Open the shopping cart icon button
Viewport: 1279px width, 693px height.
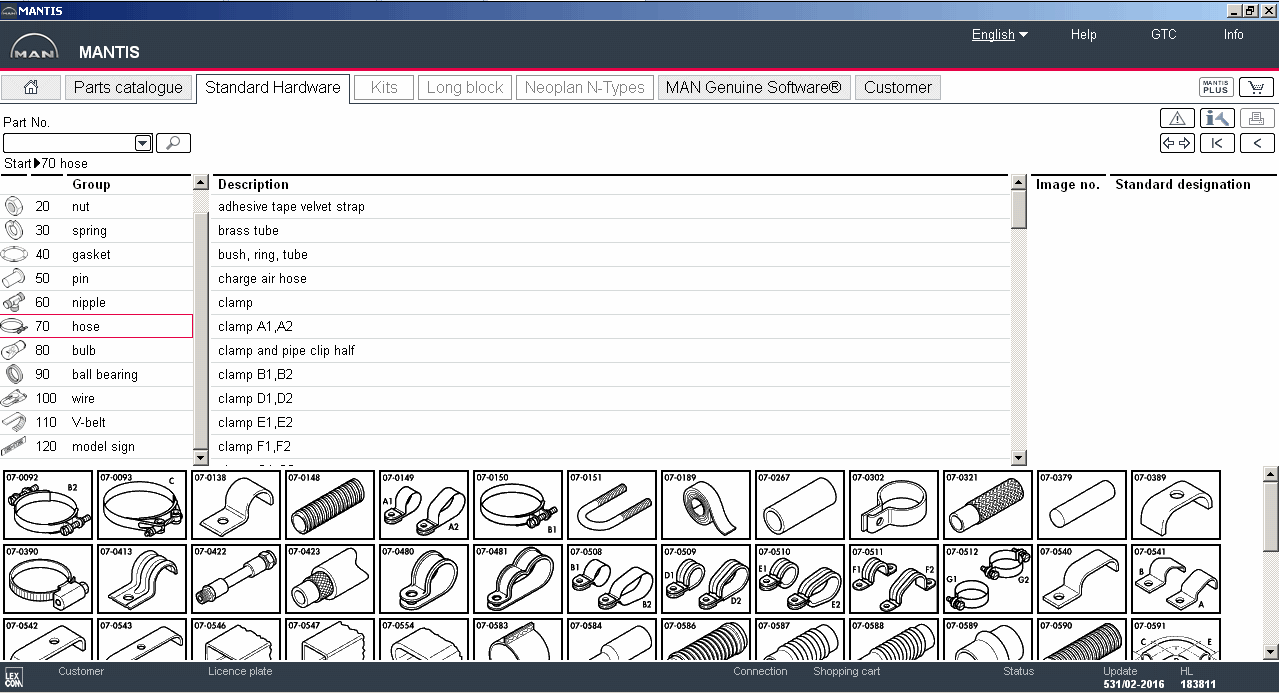pyautogui.click(x=1257, y=87)
